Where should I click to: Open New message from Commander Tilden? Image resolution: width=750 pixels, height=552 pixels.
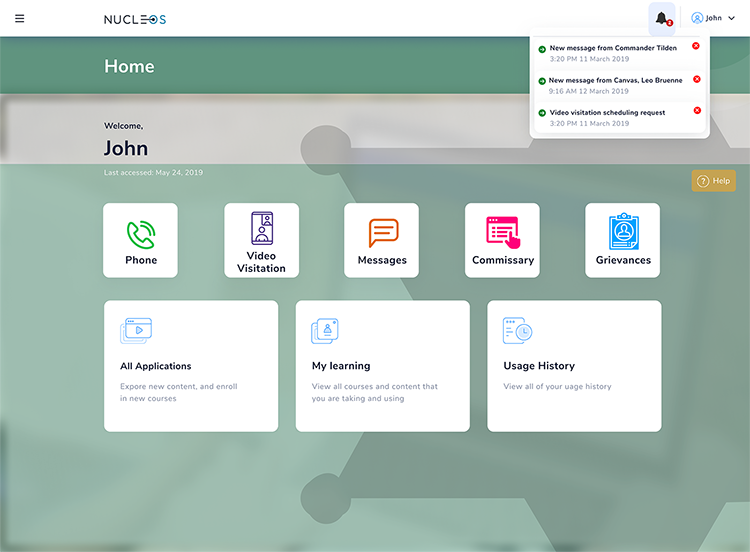coord(613,48)
